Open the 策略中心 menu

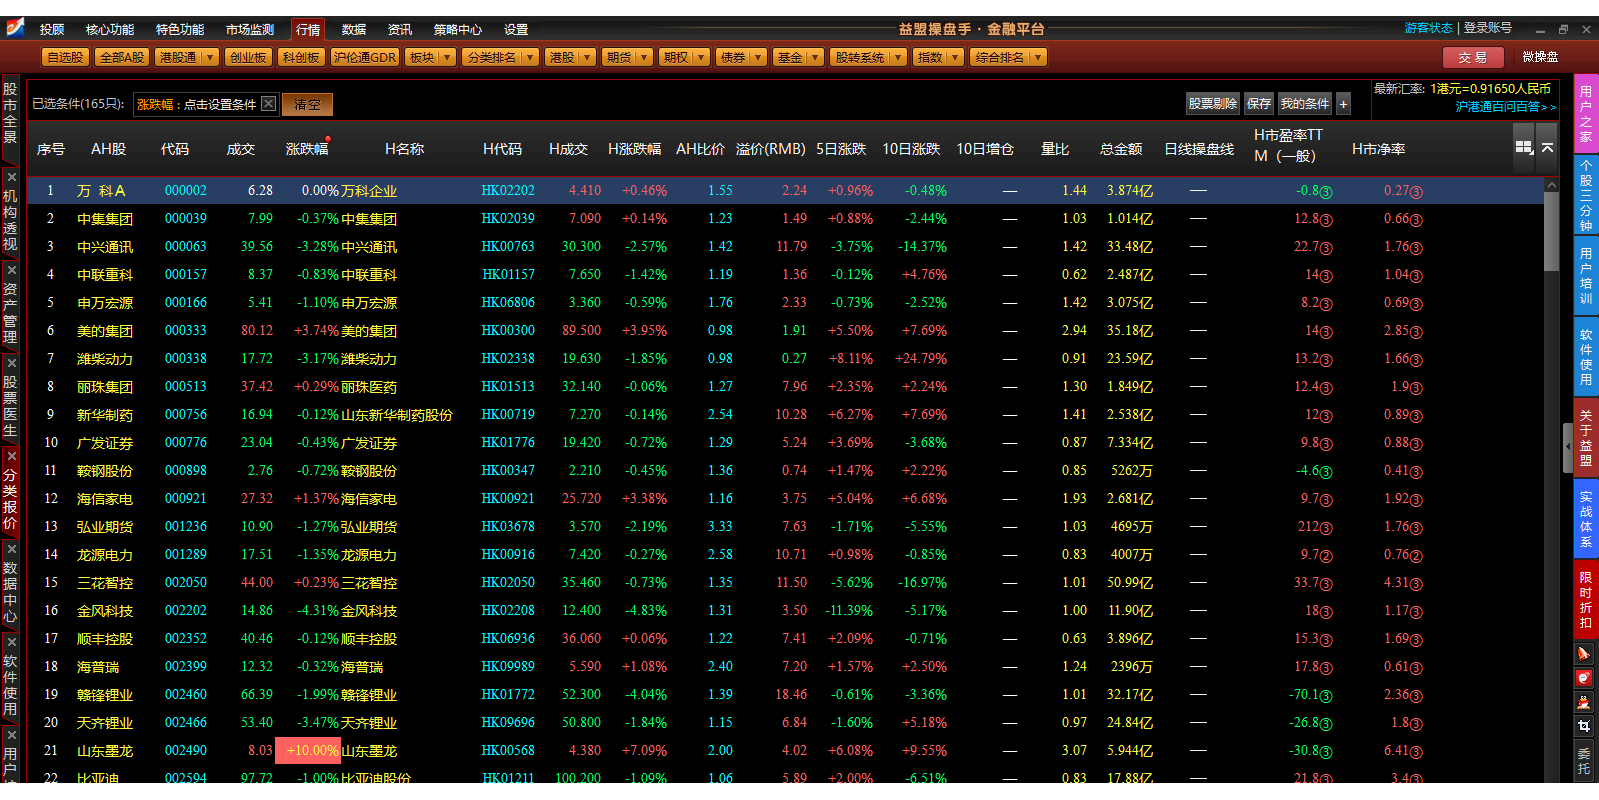click(457, 30)
